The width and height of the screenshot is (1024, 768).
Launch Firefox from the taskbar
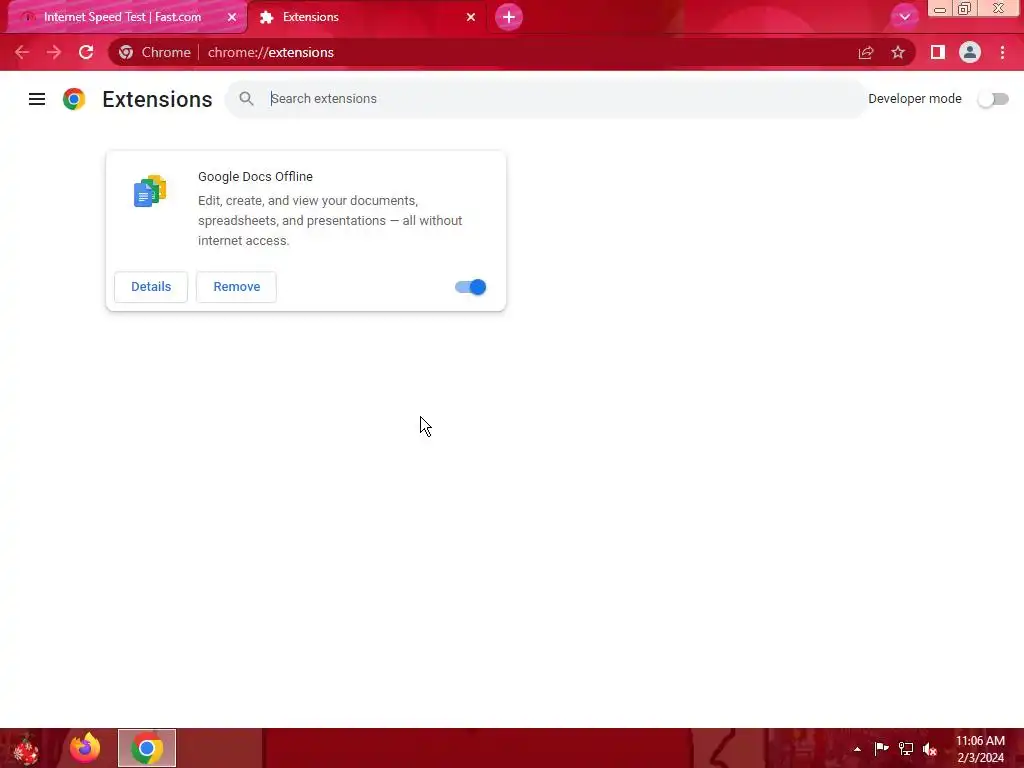point(85,748)
